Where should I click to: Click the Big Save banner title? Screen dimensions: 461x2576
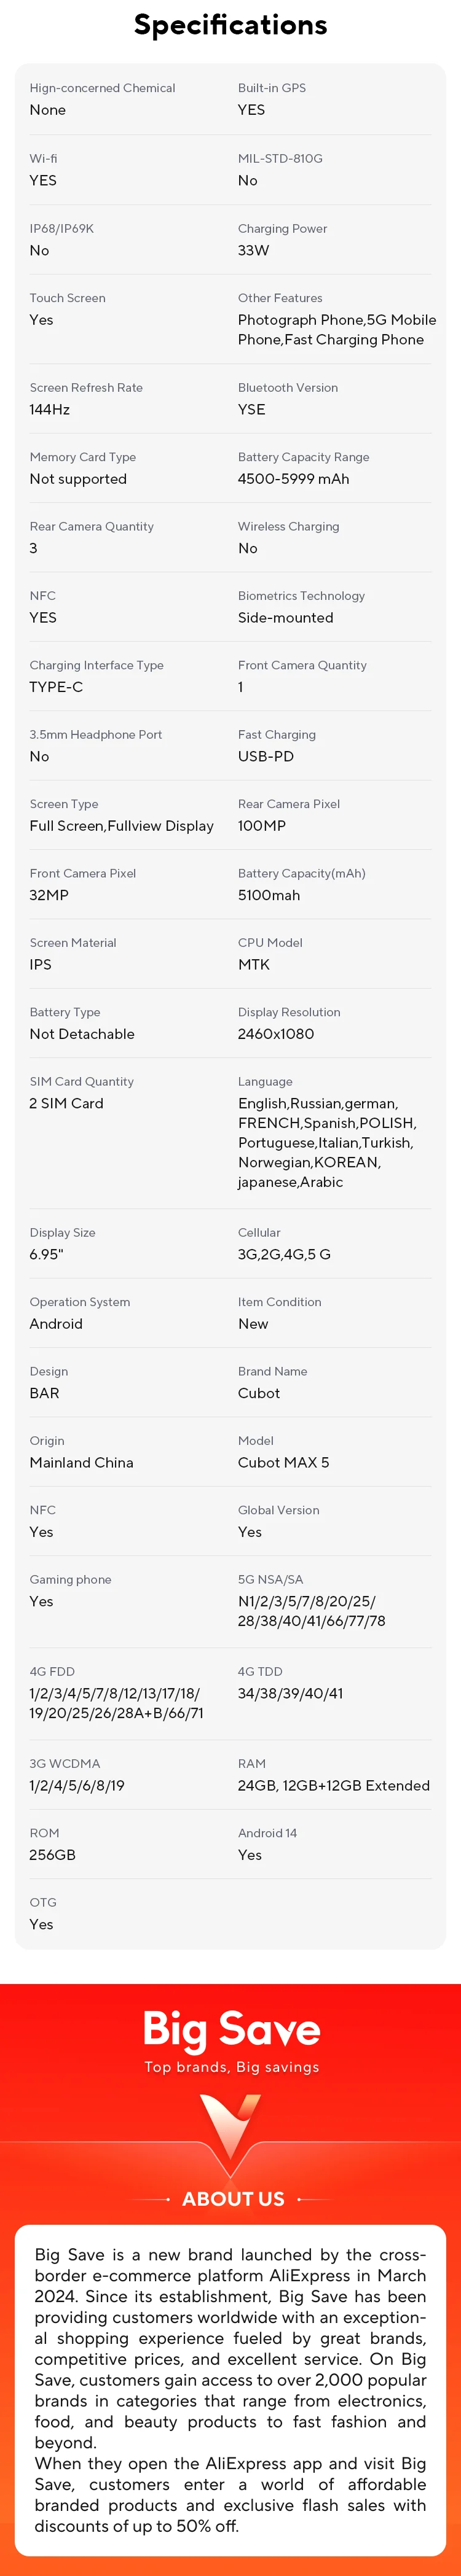[x=231, y=2029]
